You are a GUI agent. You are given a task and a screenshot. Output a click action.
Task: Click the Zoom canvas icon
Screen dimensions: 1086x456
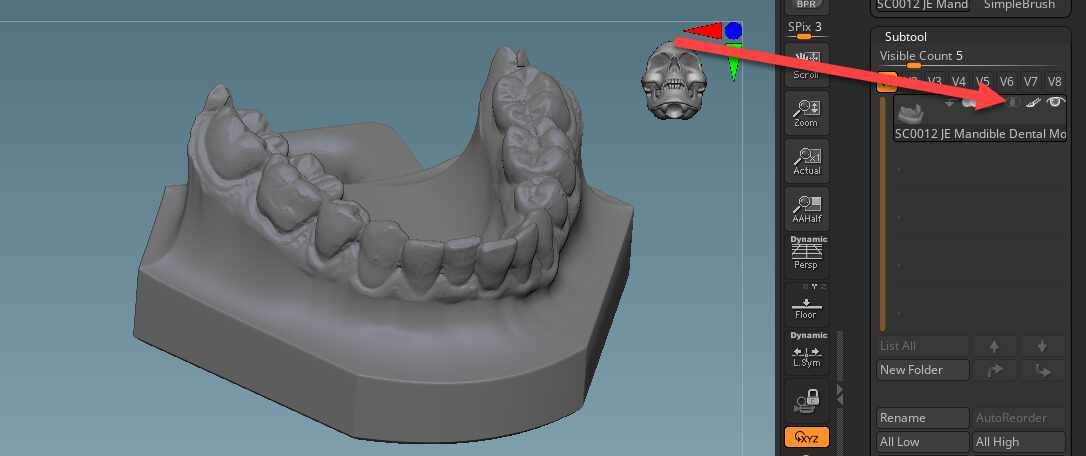806,113
